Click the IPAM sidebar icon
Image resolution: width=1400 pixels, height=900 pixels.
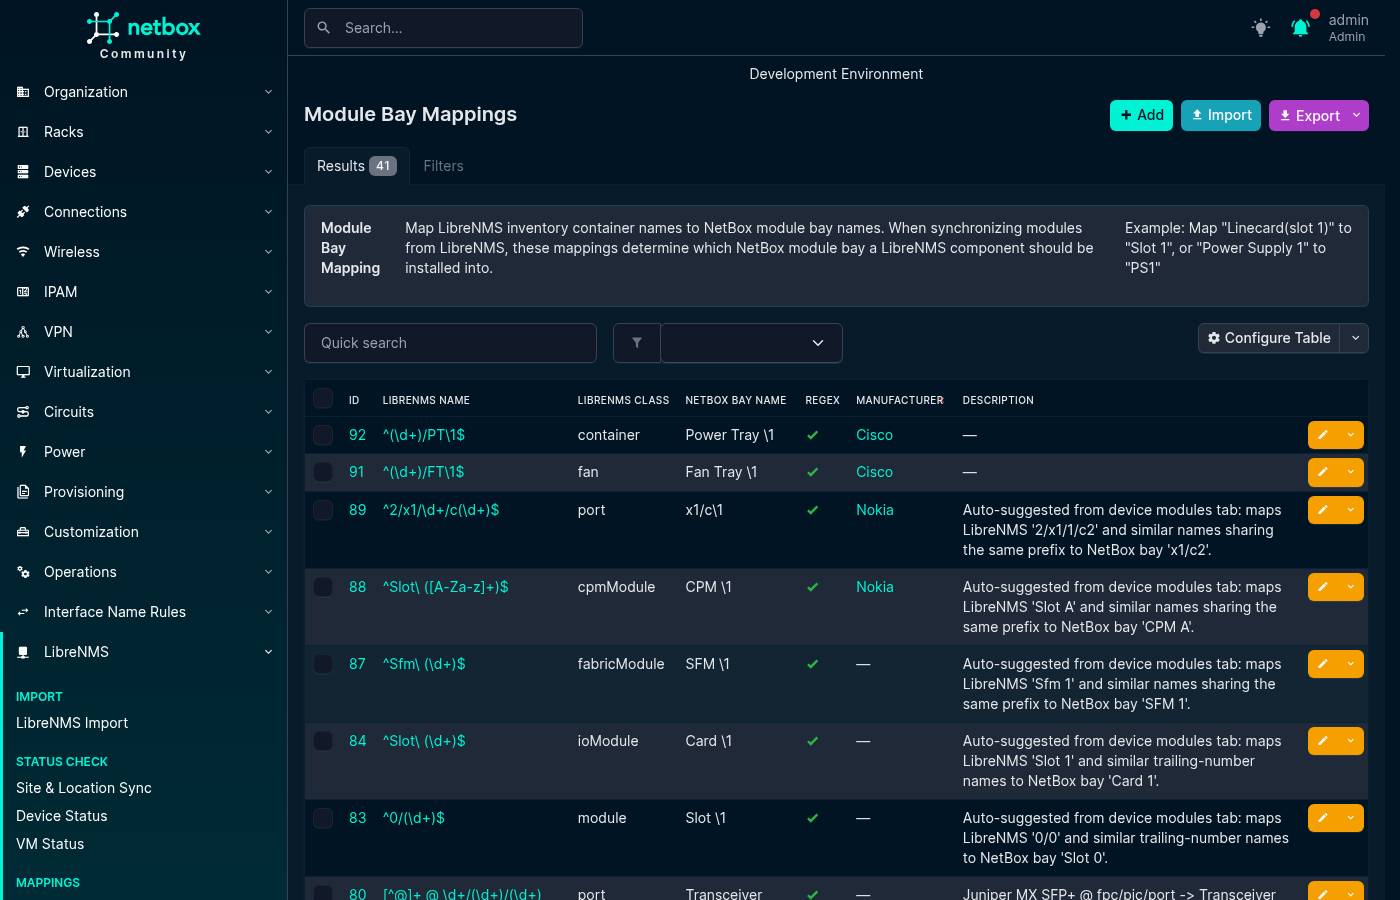pos(23,292)
